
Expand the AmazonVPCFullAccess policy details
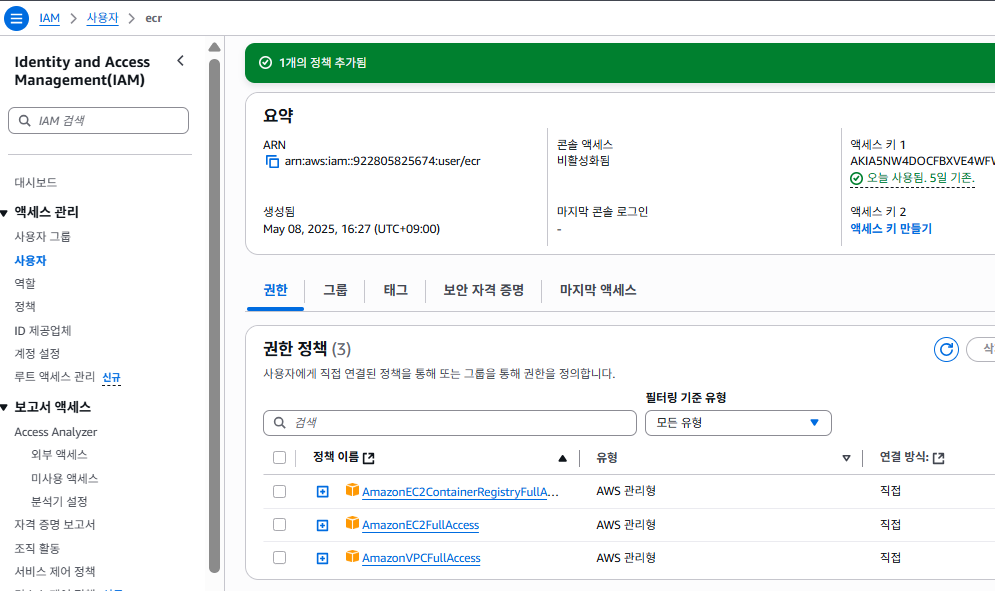(x=322, y=558)
